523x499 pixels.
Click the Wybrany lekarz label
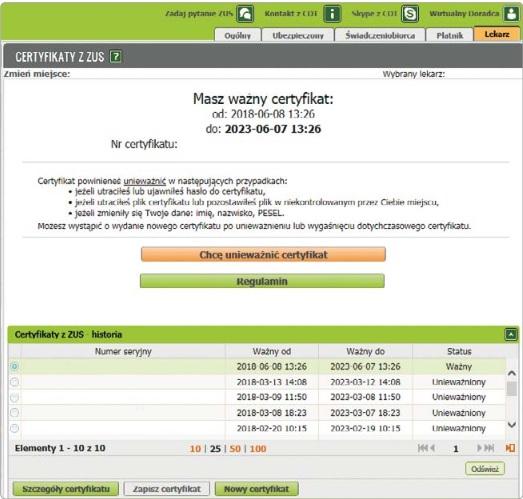point(414,74)
